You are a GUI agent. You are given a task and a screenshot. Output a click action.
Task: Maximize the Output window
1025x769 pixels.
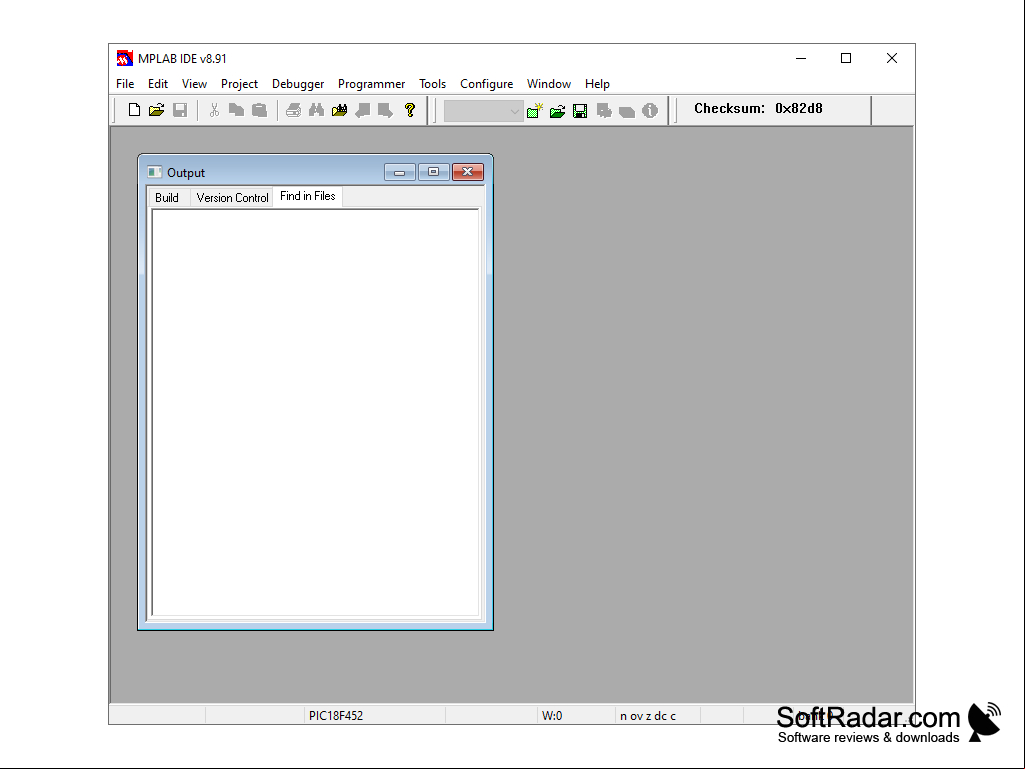(x=433, y=172)
